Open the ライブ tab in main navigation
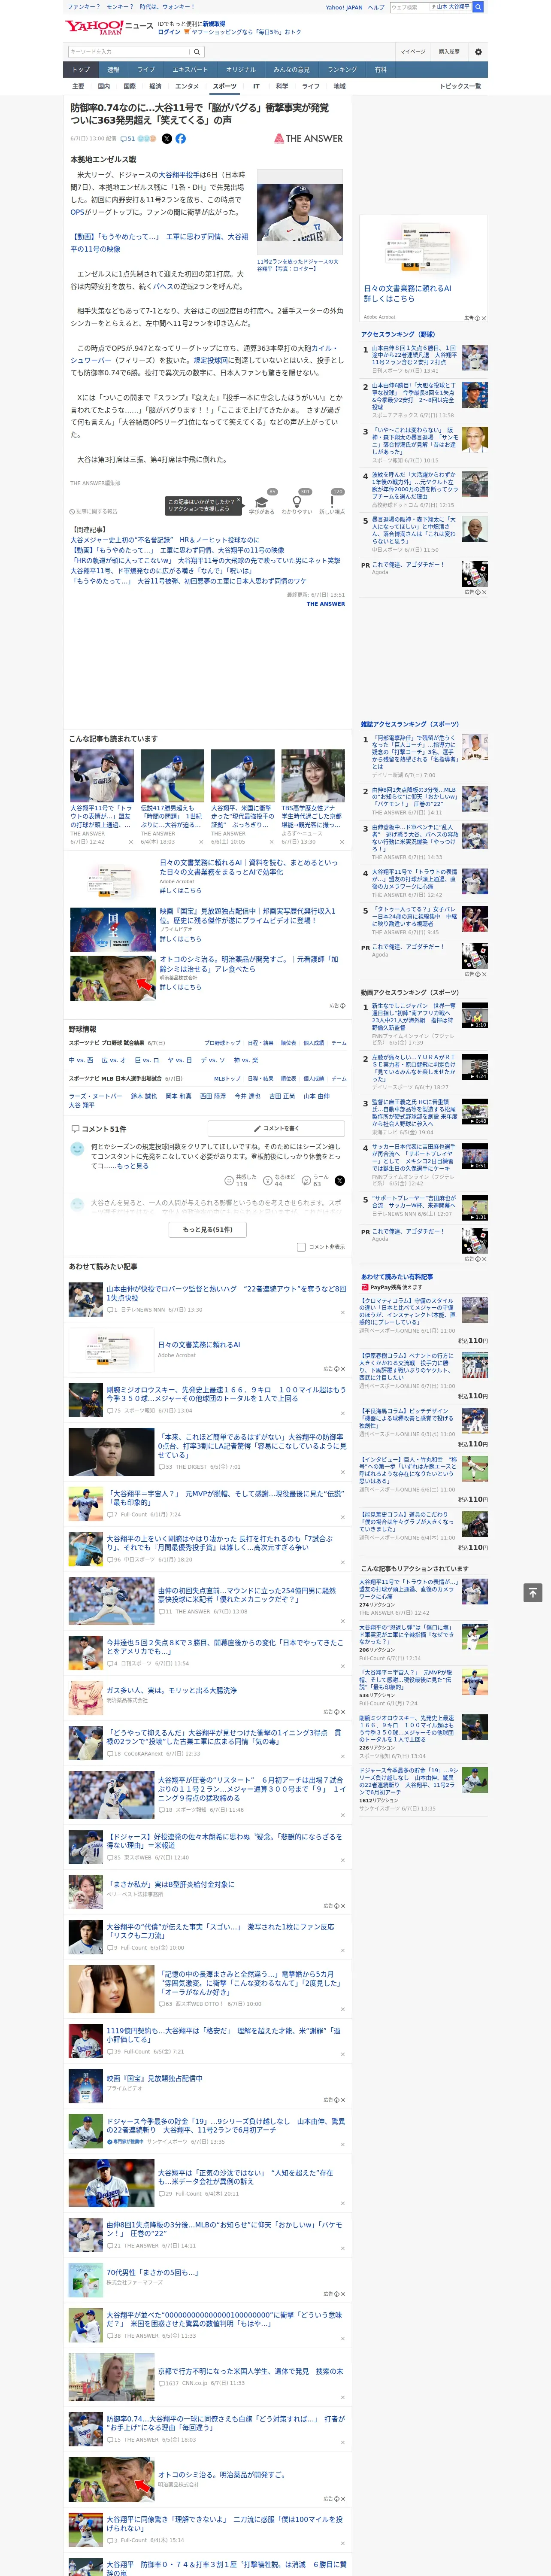 [x=146, y=70]
